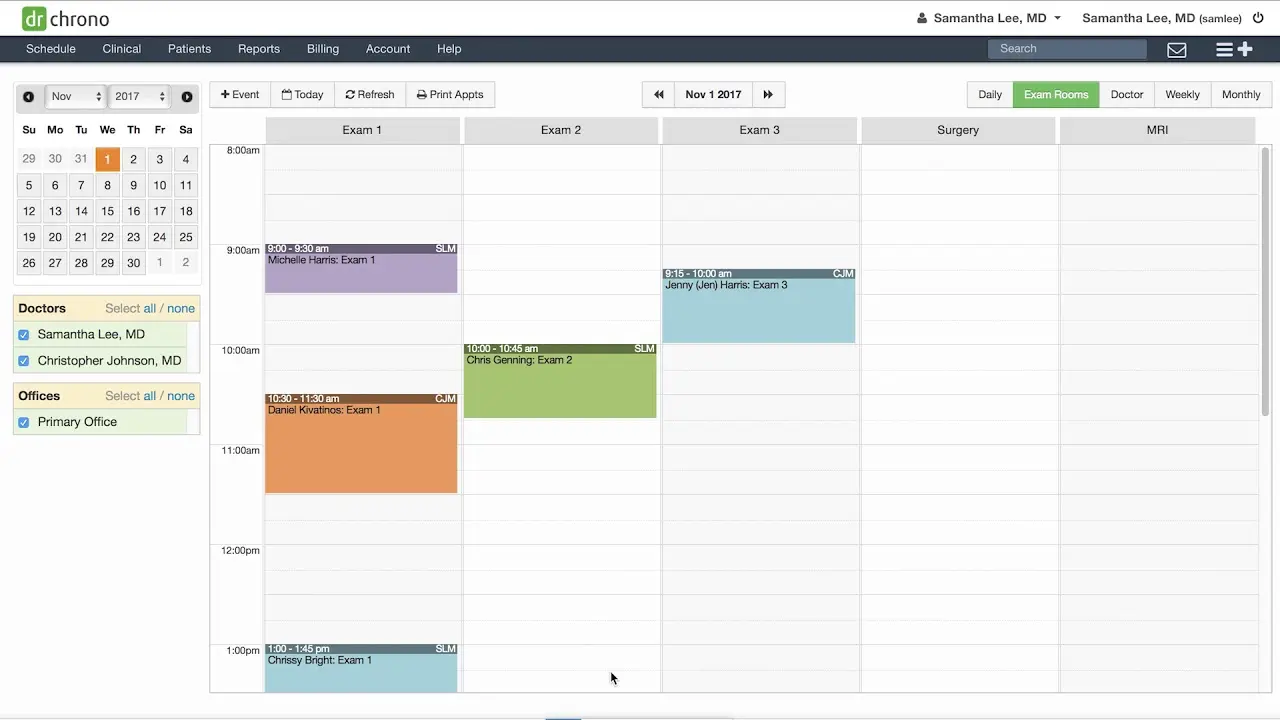The image size is (1280, 720).
Task: Select November 24 in mini calendar
Action: pos(159,237)
